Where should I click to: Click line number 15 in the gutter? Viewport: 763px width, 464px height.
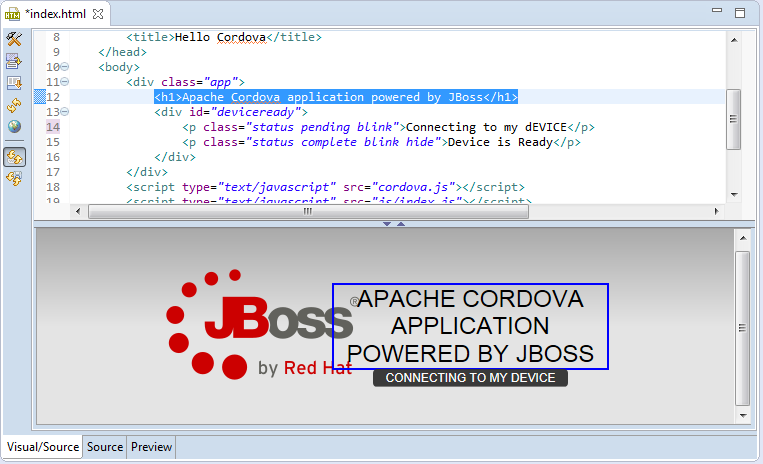(53, 142)
